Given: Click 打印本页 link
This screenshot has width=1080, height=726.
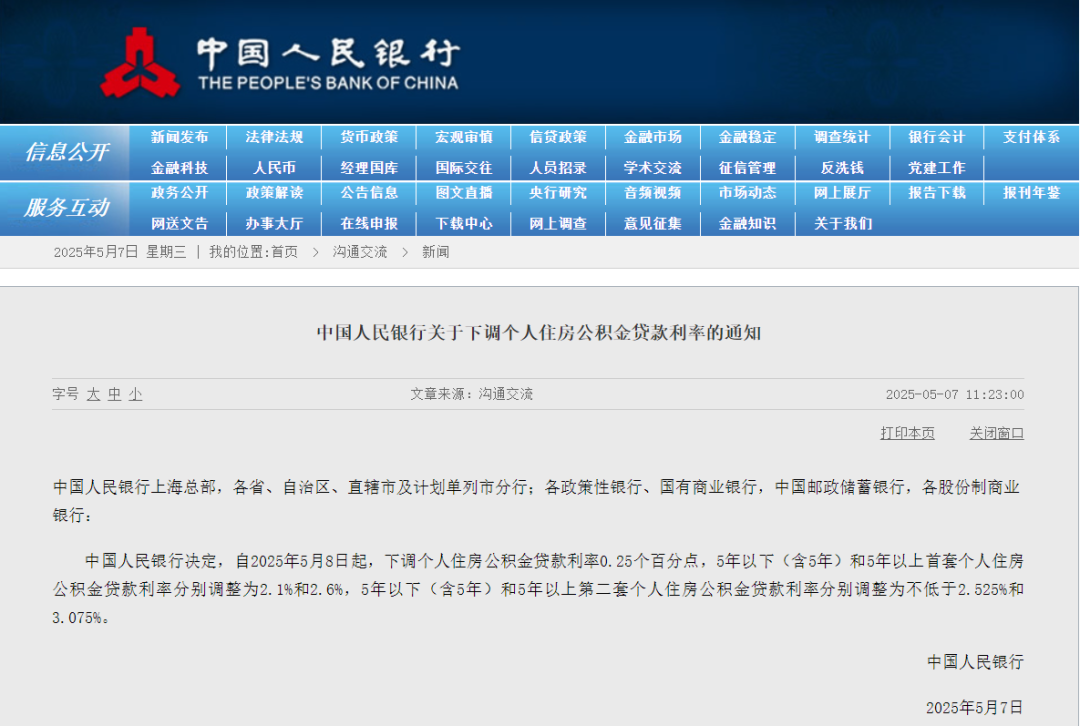Looking at the screenshot, I should coord(907,433).
